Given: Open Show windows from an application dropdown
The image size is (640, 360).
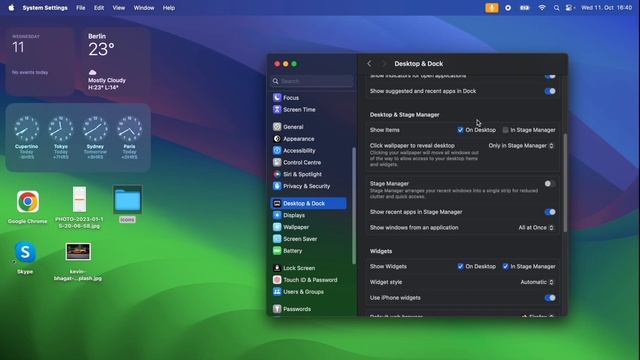Looking at the screenshot, I should point(536,227).
